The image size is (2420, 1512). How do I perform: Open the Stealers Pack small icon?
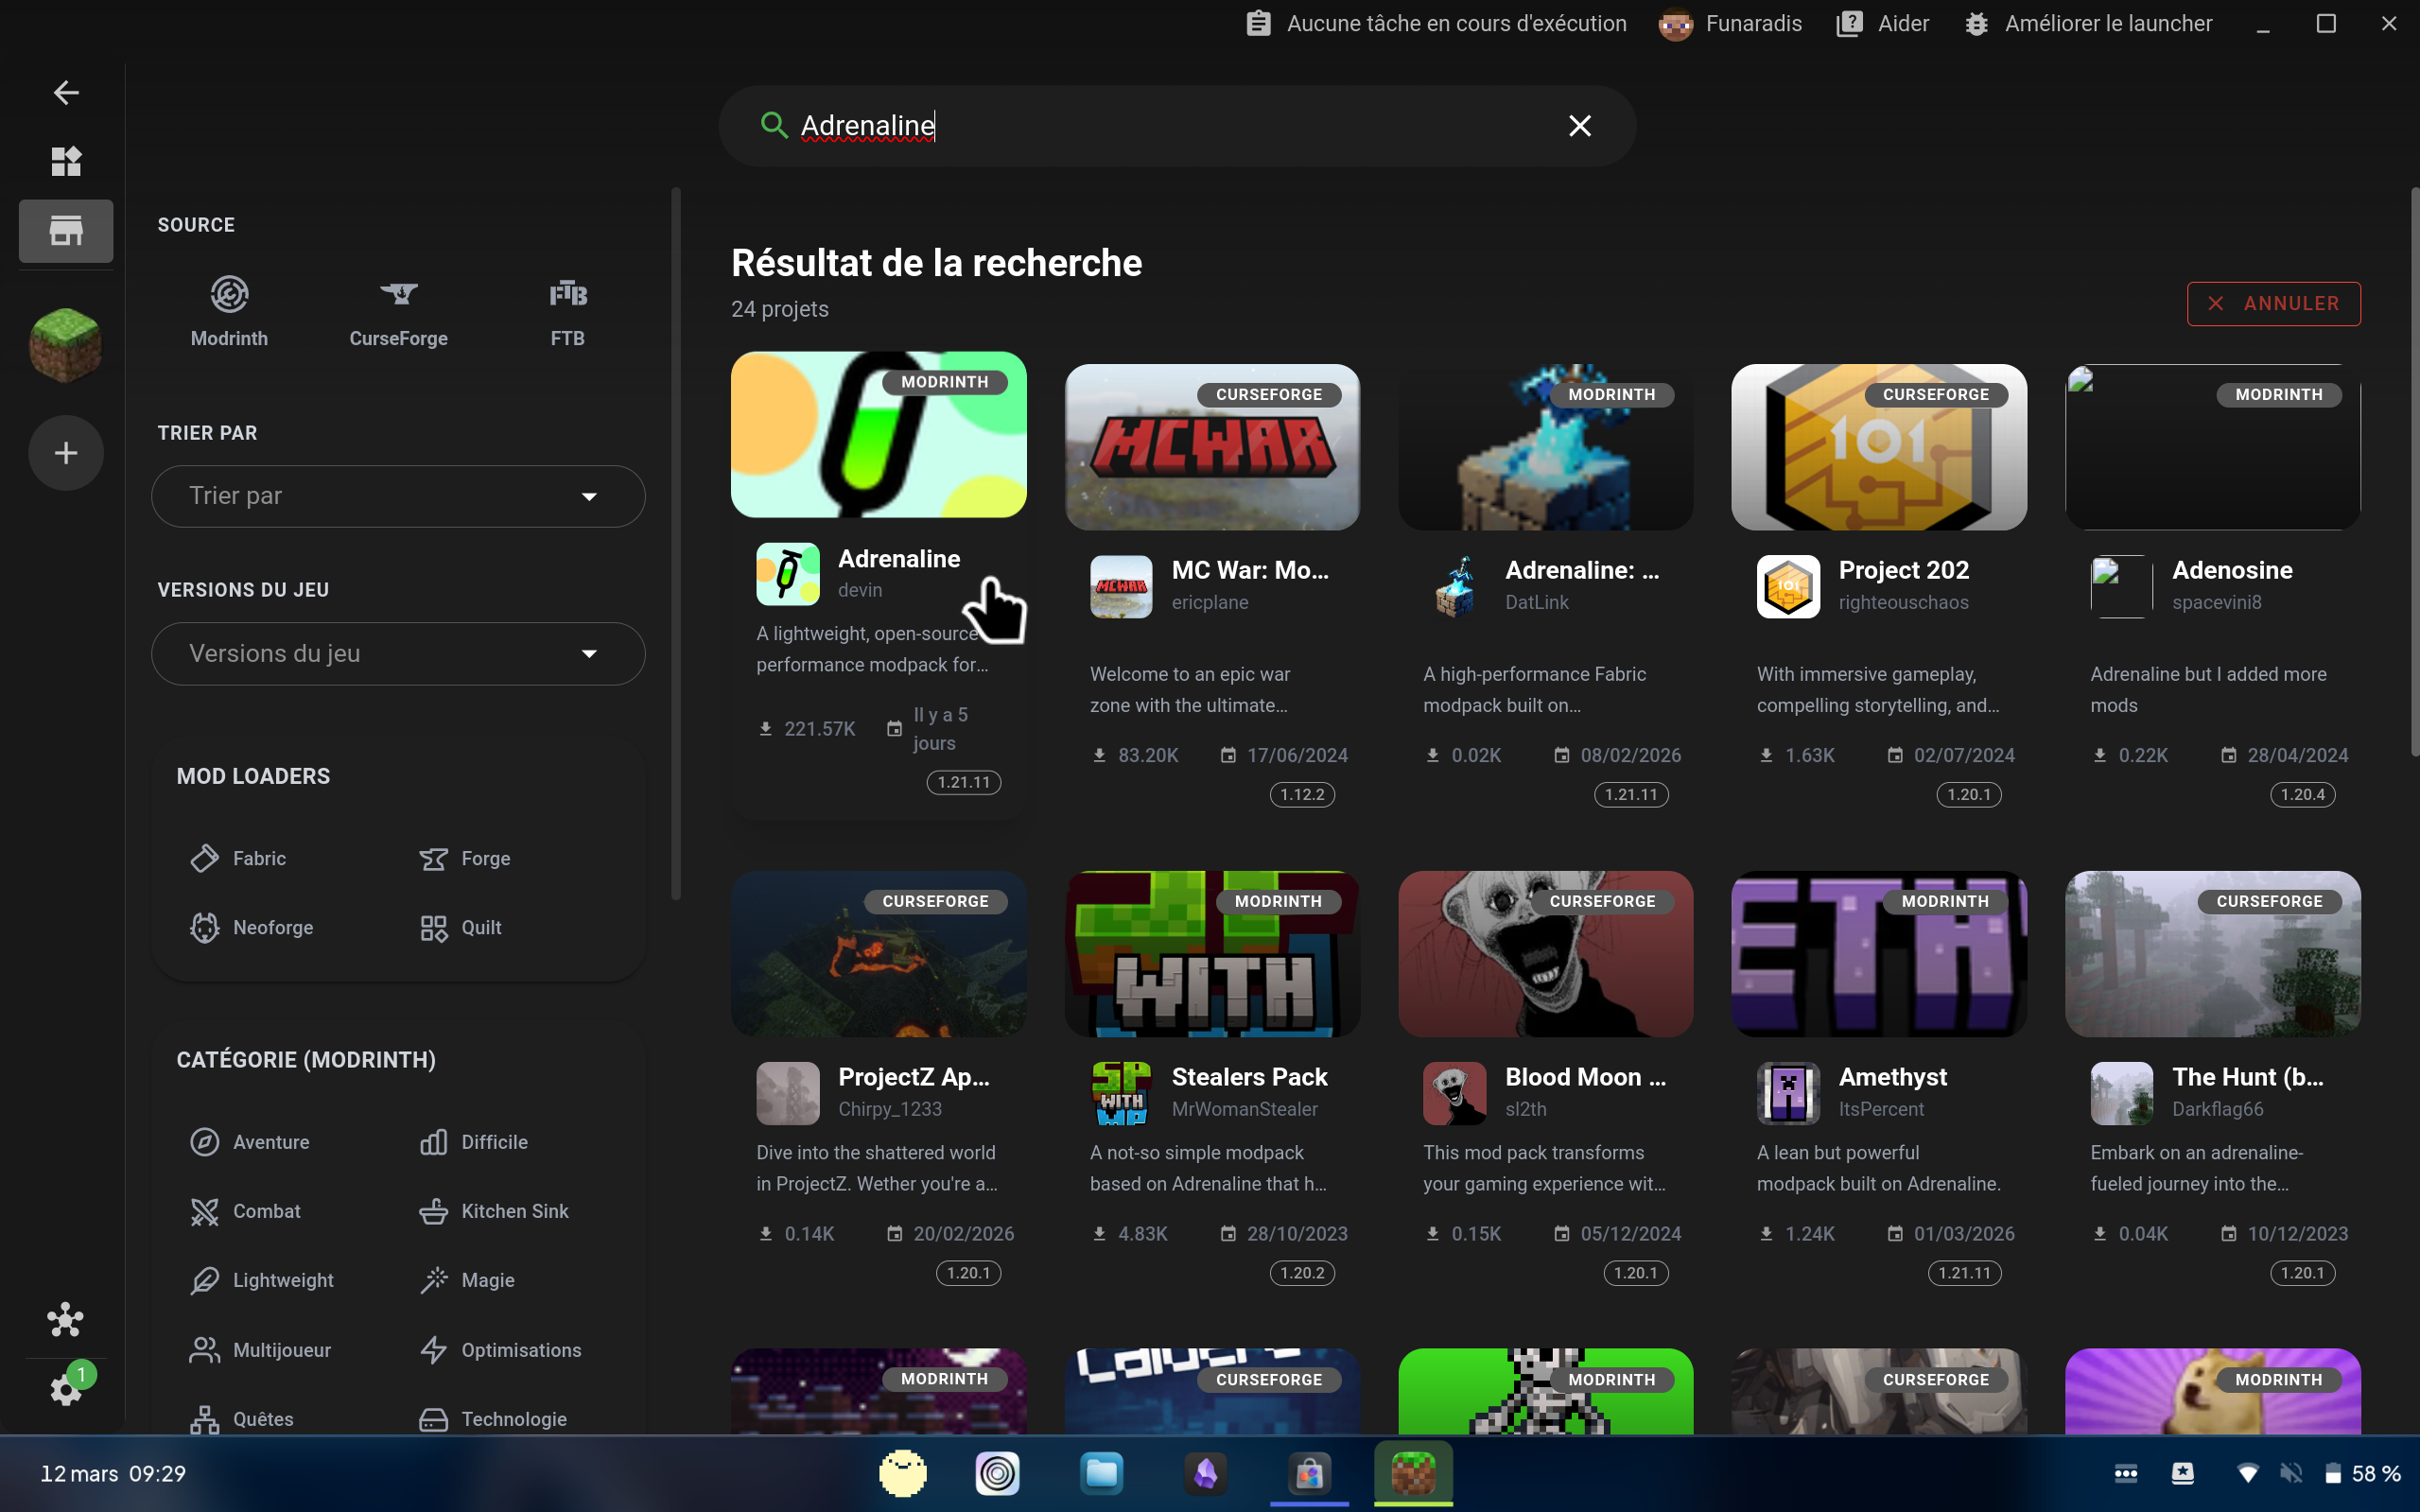pyautogui.click(x=1121, y=1094)
